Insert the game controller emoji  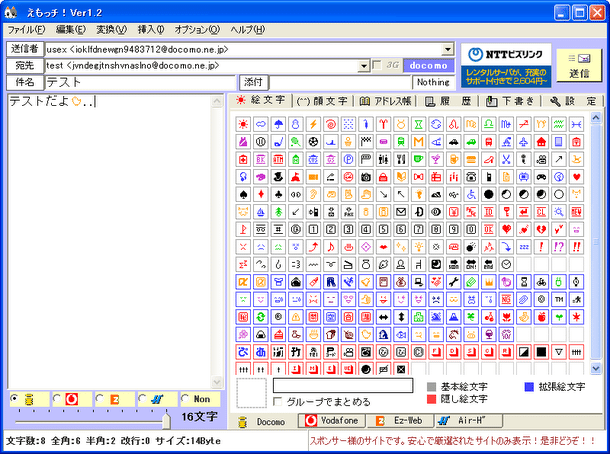pos(541,177)
